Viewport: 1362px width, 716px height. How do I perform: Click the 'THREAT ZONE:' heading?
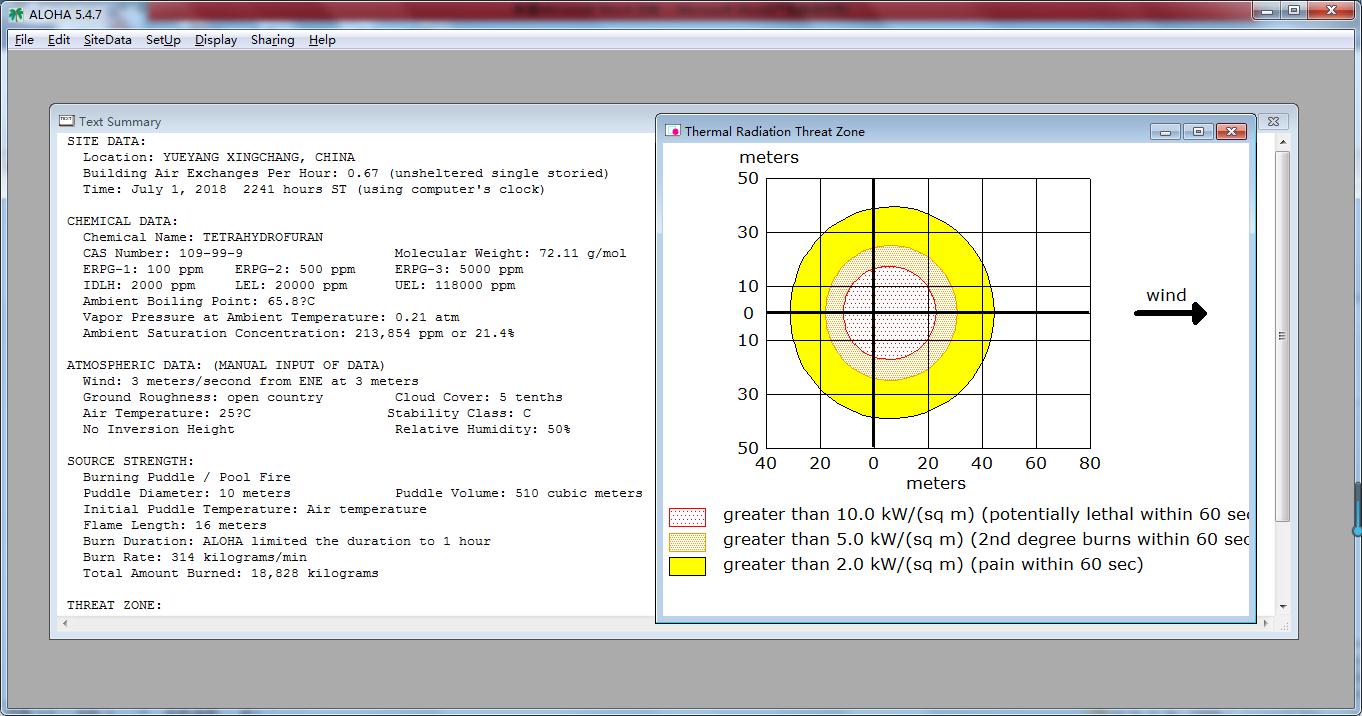point(114,605)
